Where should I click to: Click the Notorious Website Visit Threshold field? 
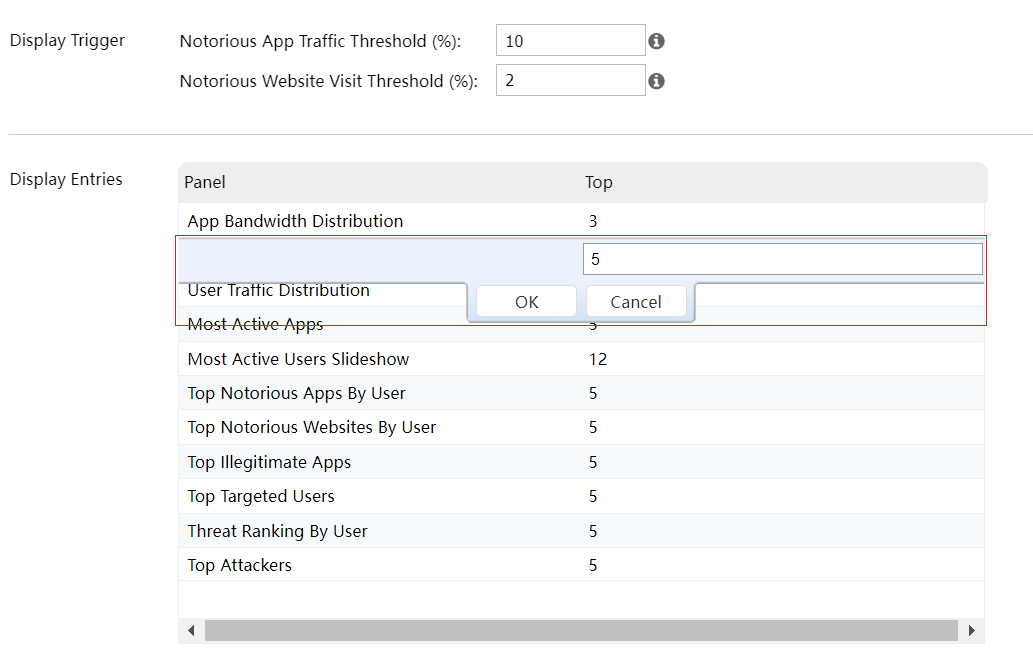coord(570,81)
